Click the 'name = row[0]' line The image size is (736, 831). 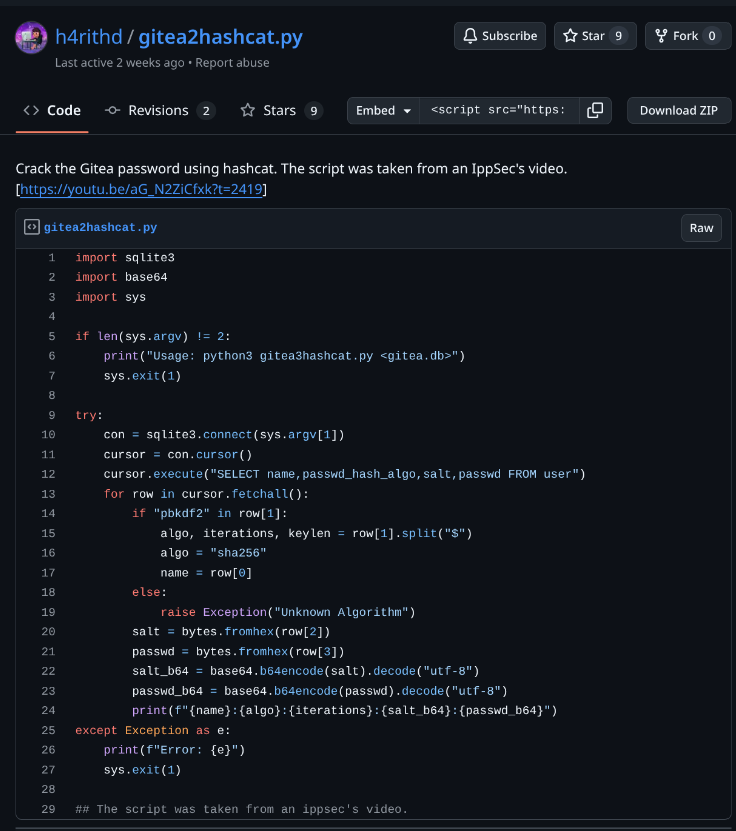[x=206, y=573]
